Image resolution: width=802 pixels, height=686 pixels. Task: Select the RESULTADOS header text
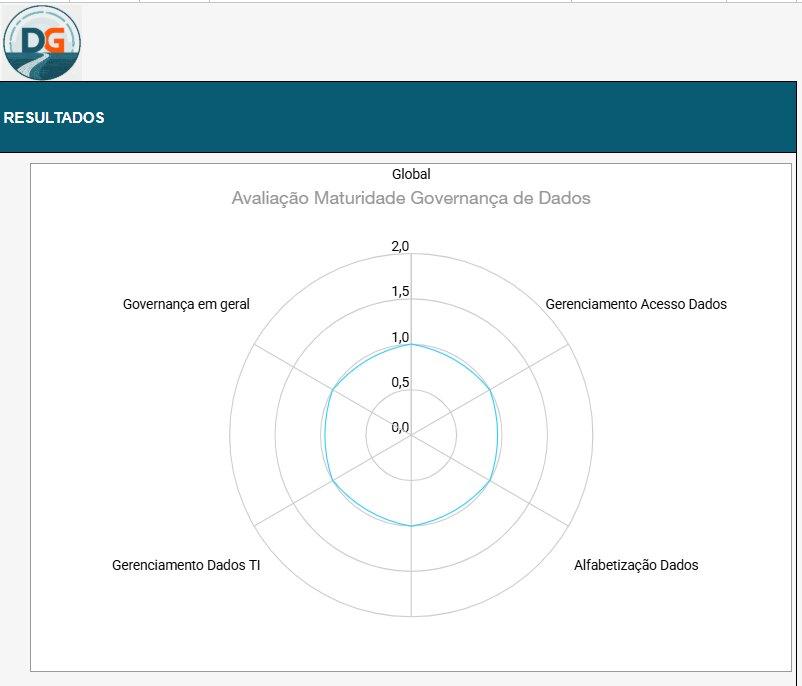pos(54,118)
